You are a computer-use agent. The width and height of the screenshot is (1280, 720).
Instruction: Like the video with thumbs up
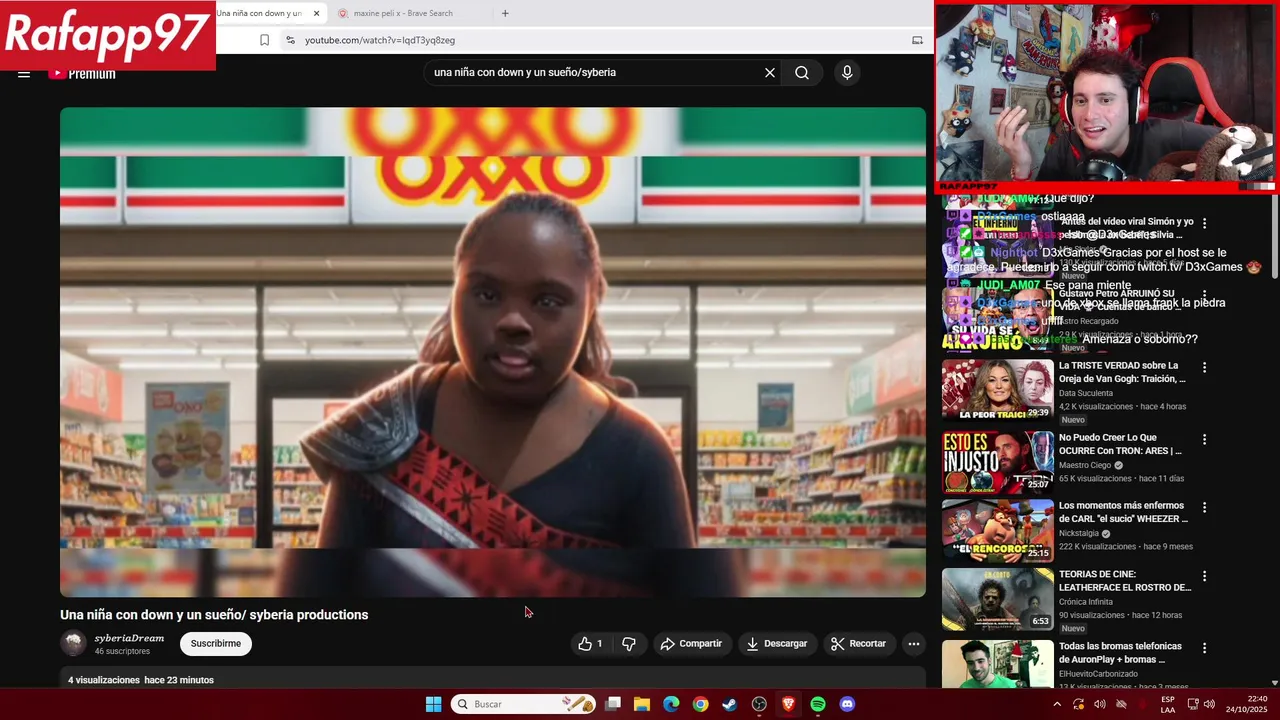click(590, 644)
